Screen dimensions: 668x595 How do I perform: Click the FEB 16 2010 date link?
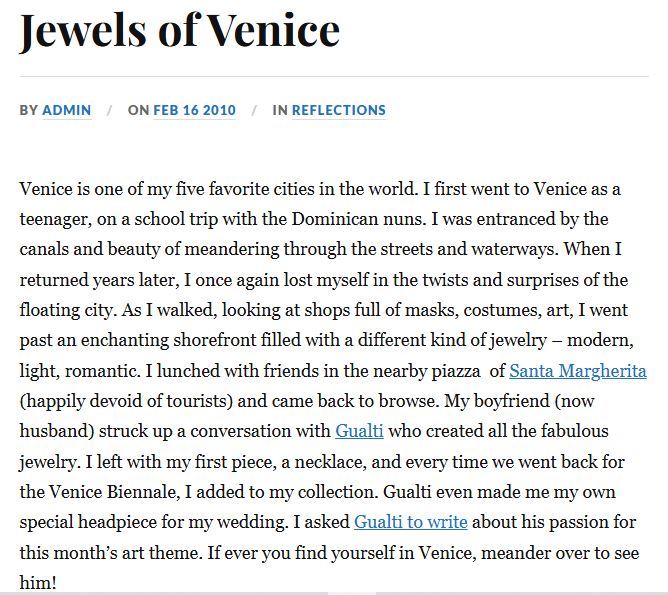194,111
